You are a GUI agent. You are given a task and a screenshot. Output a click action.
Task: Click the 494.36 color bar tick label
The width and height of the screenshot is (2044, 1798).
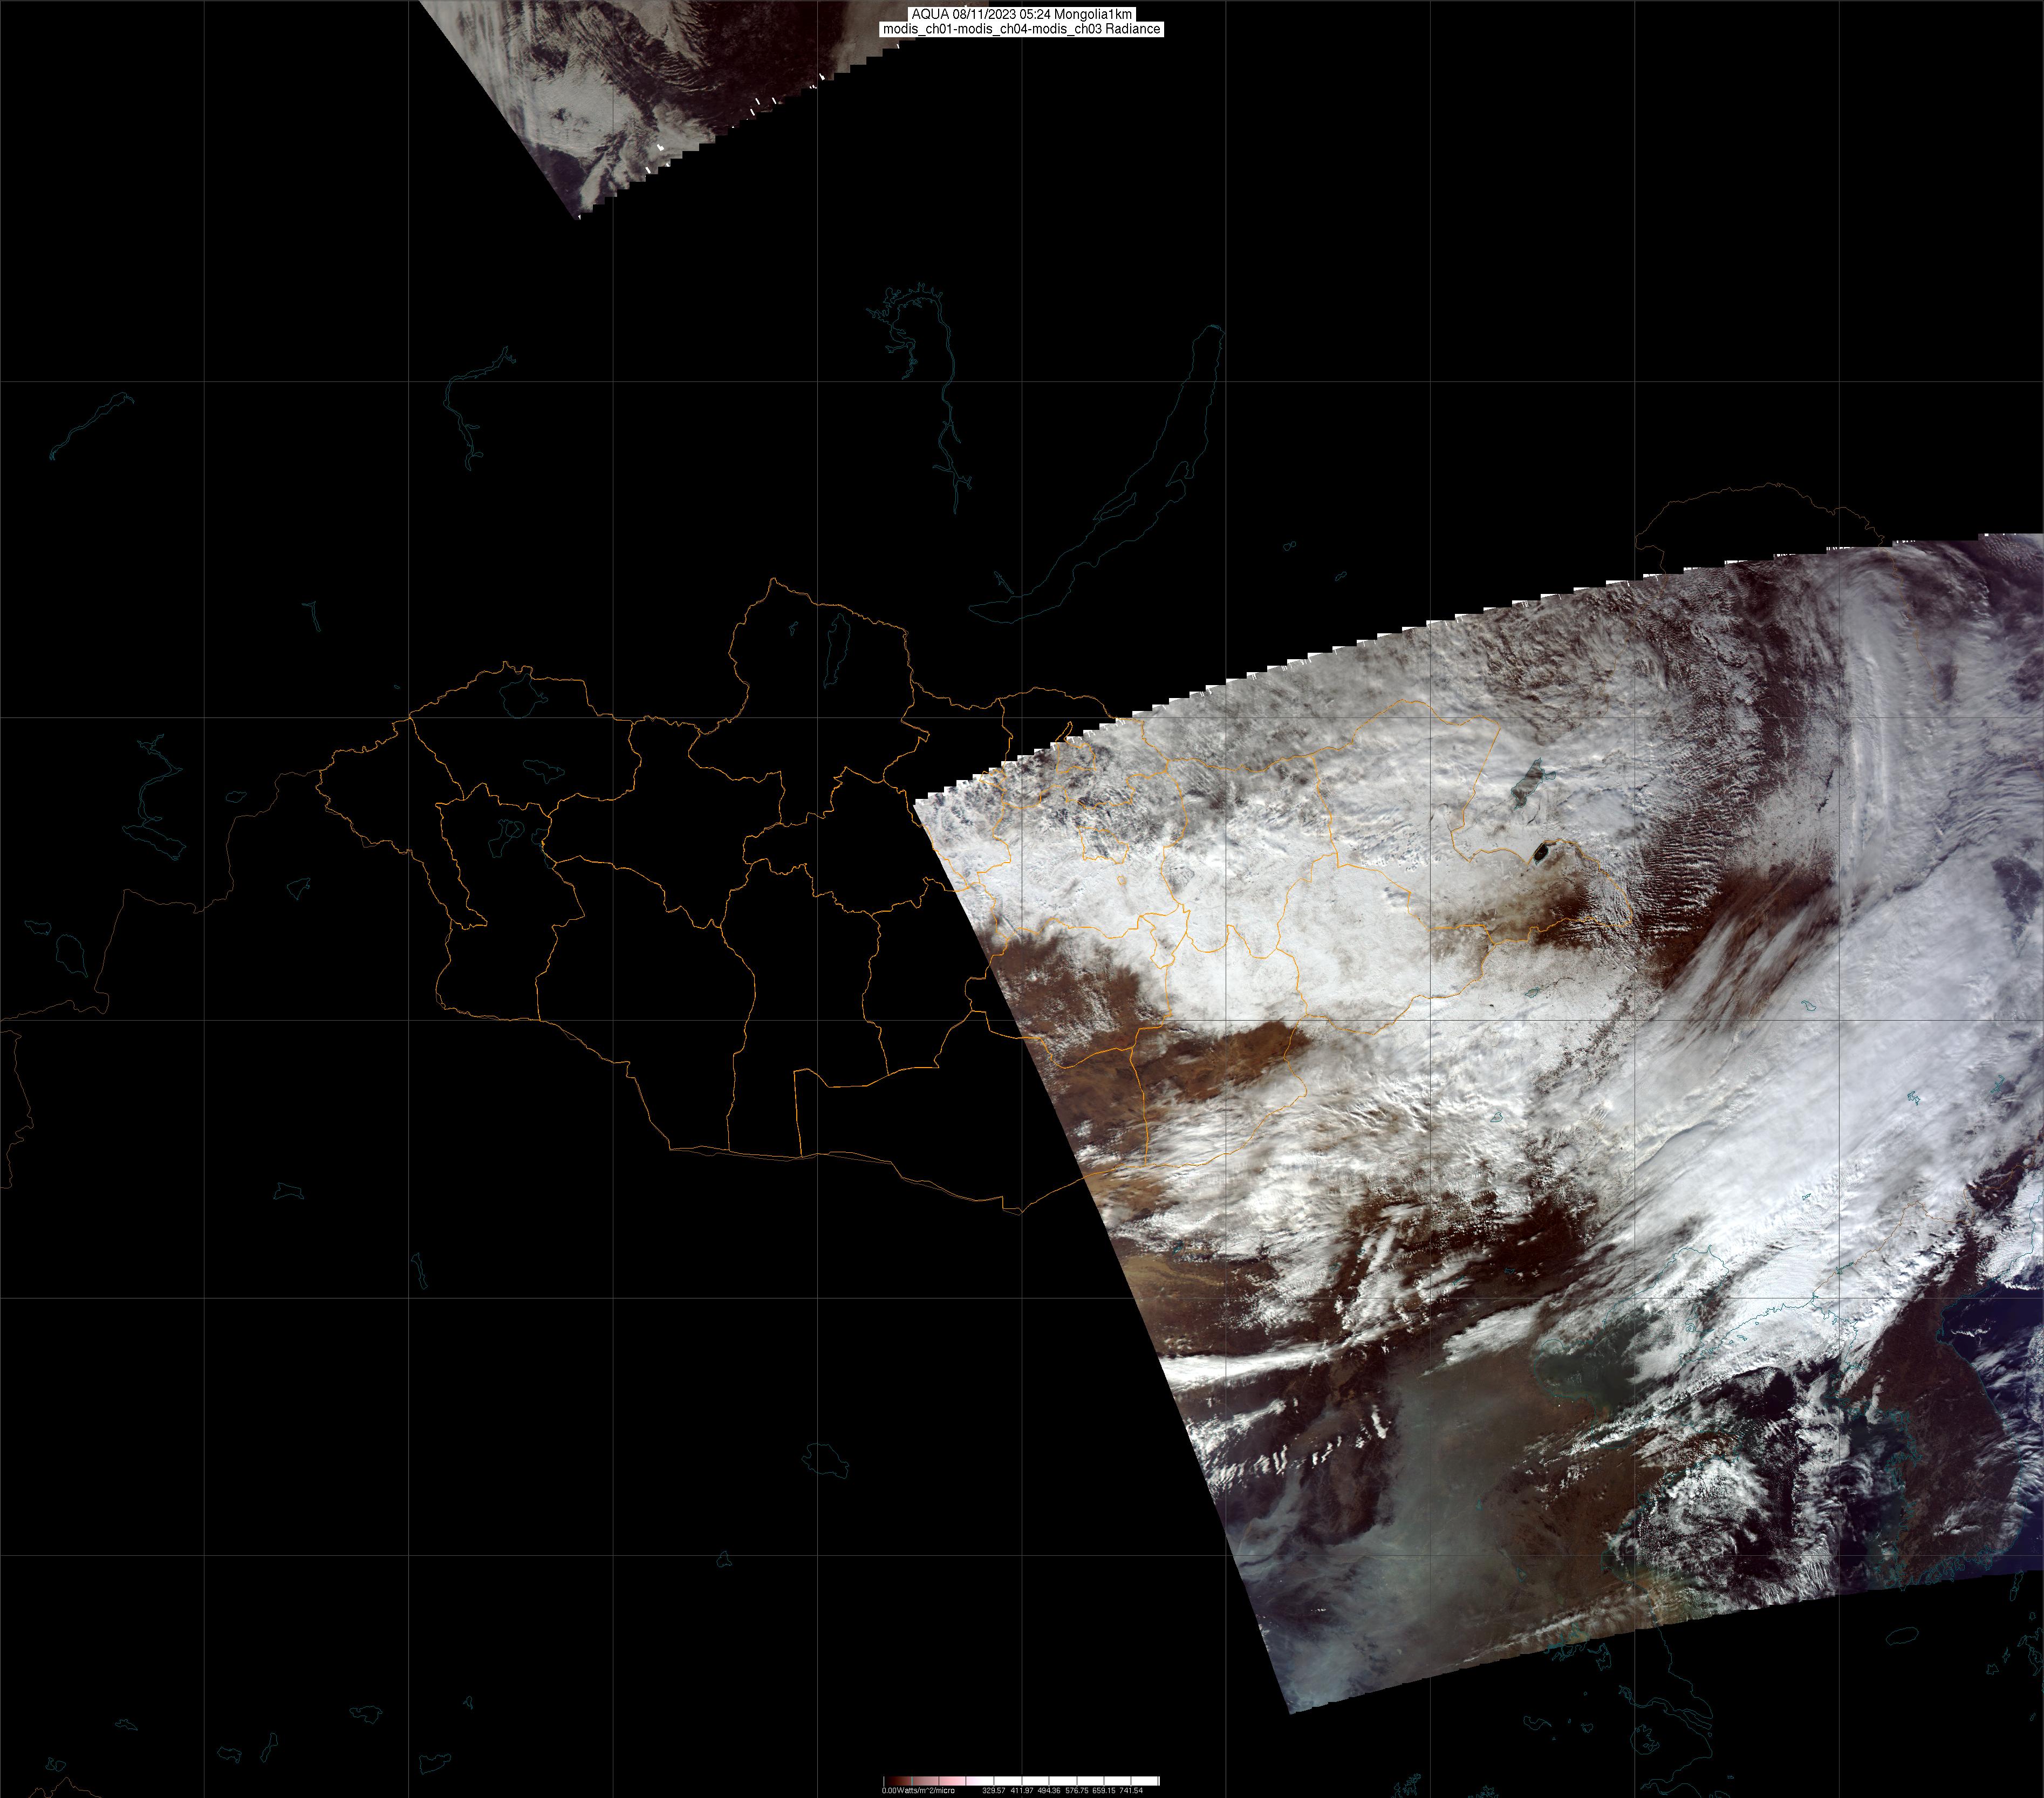click(x=1049, y=1791)
